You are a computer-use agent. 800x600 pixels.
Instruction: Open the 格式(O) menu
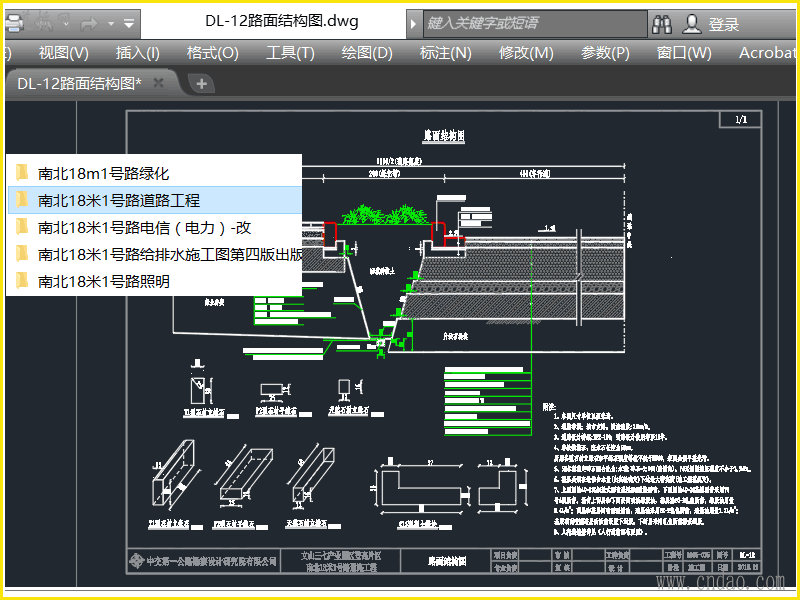tap(212, 53)
